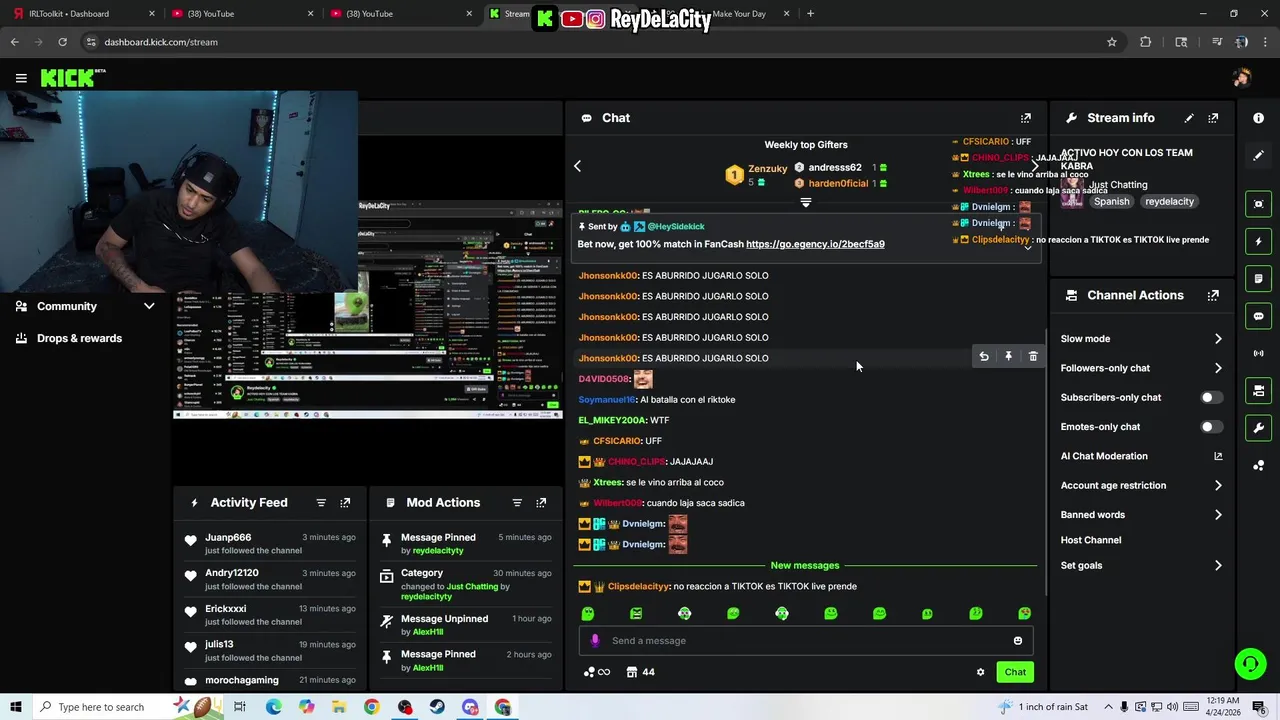Toggle Emotes-only chat switch

coord(1211,427)
